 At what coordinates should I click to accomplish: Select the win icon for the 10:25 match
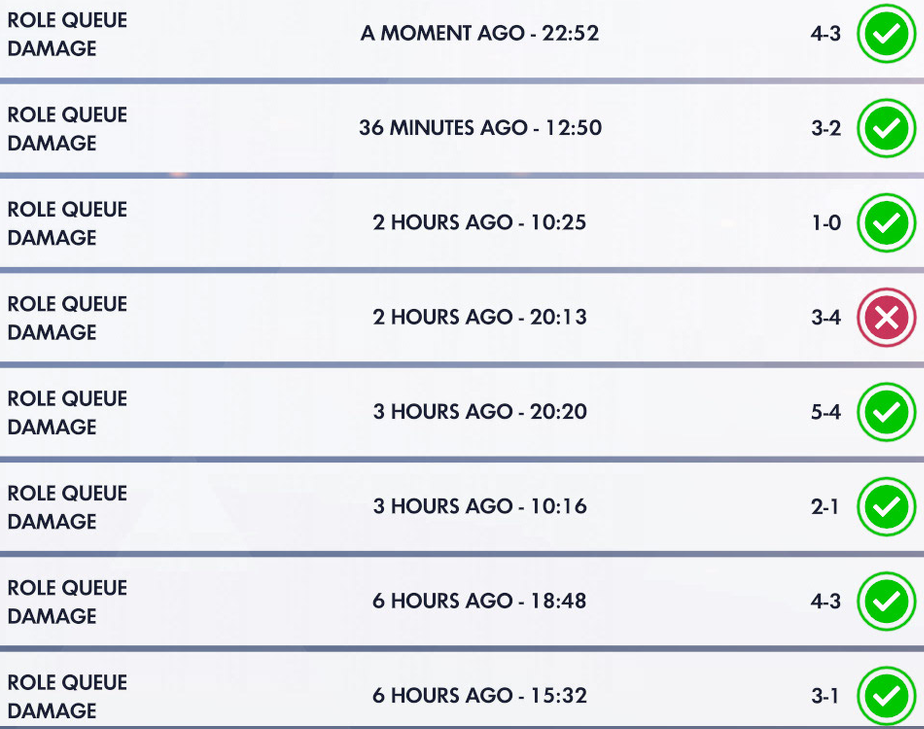click(886, 223)
